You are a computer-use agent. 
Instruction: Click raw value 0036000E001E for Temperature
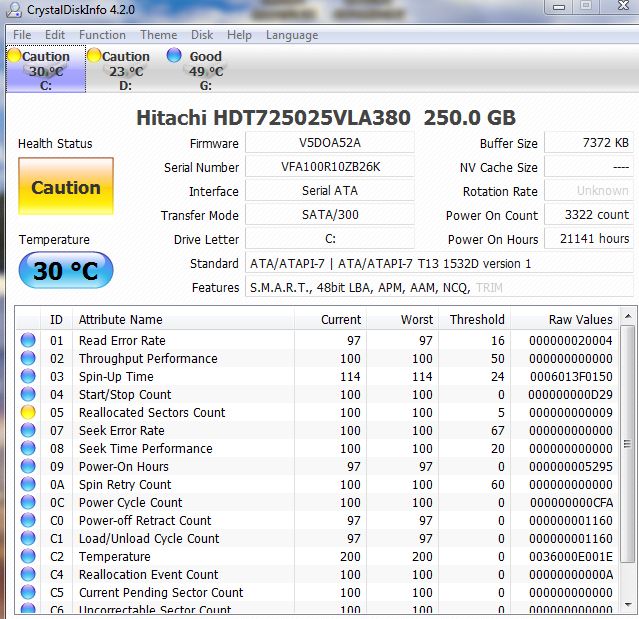coord(571,556)
